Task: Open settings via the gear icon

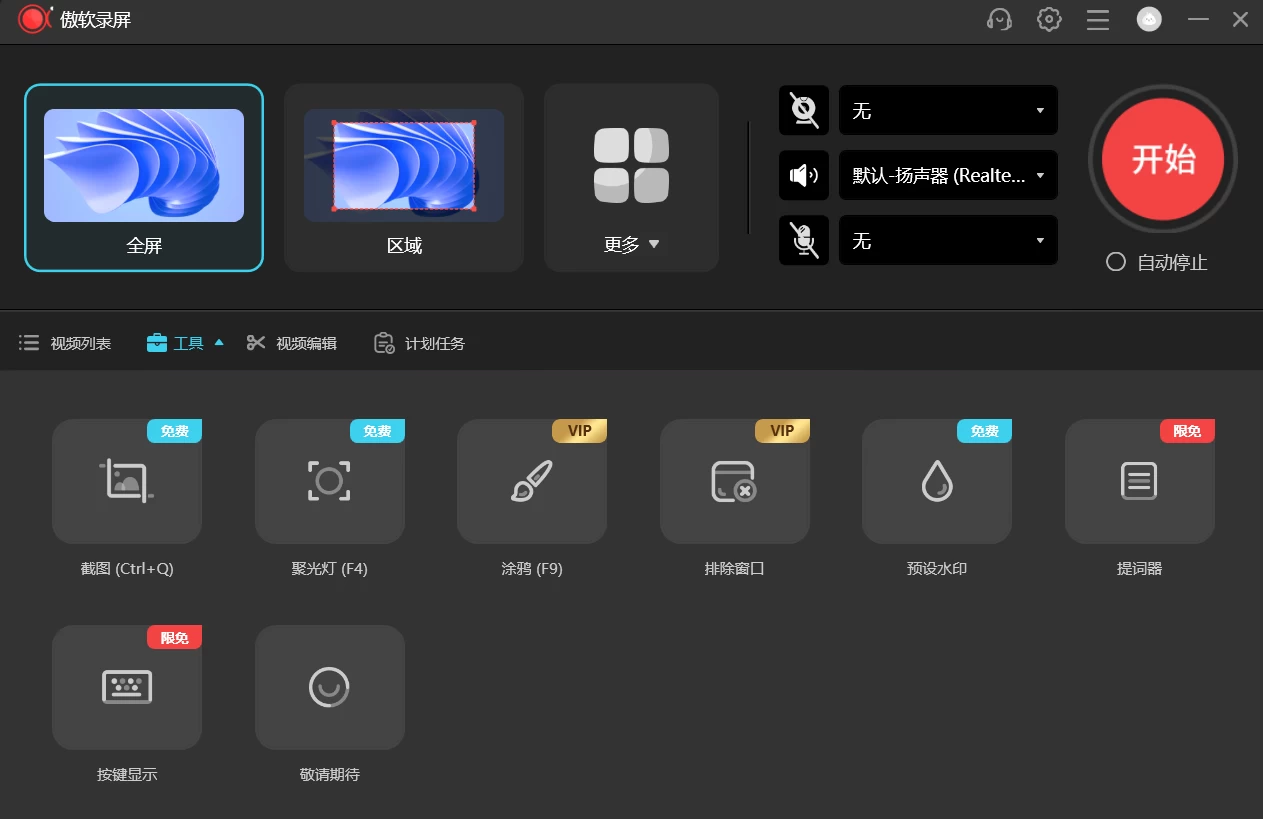Action: tap(1049, 19)
